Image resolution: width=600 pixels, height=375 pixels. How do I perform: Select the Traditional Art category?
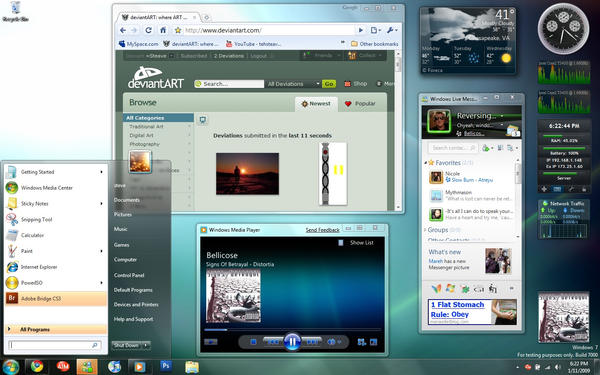point(147,127)
